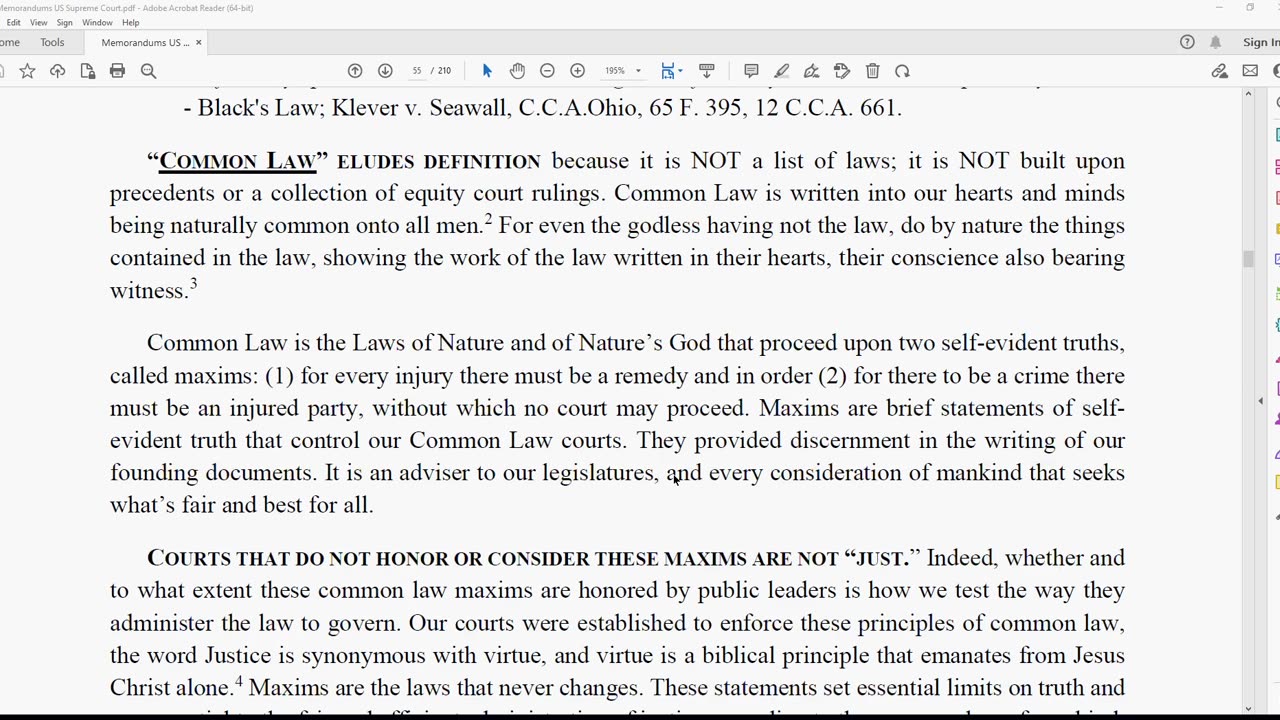The image size is (1280, 720).
Task: Click the vertical scrollbar thumb
Action: click(1247, 259)
